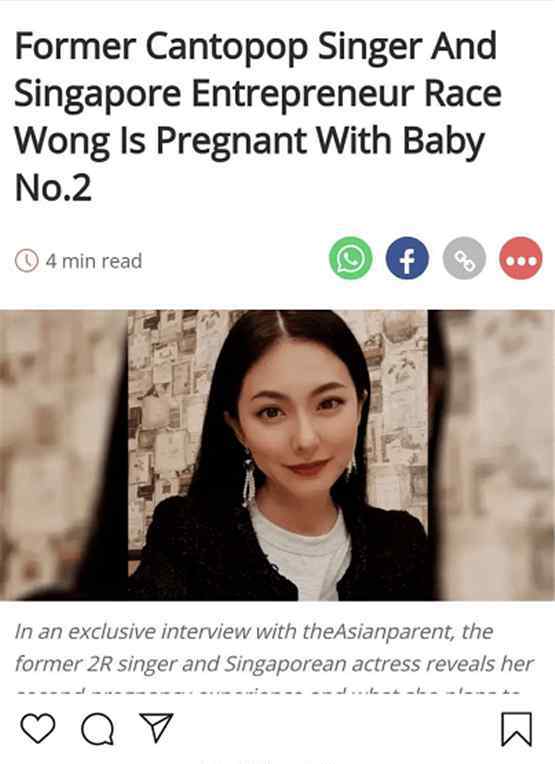Save the post with the bookmark icon
The width and height of the screenshot is (555, 764).
pos(517,729)
